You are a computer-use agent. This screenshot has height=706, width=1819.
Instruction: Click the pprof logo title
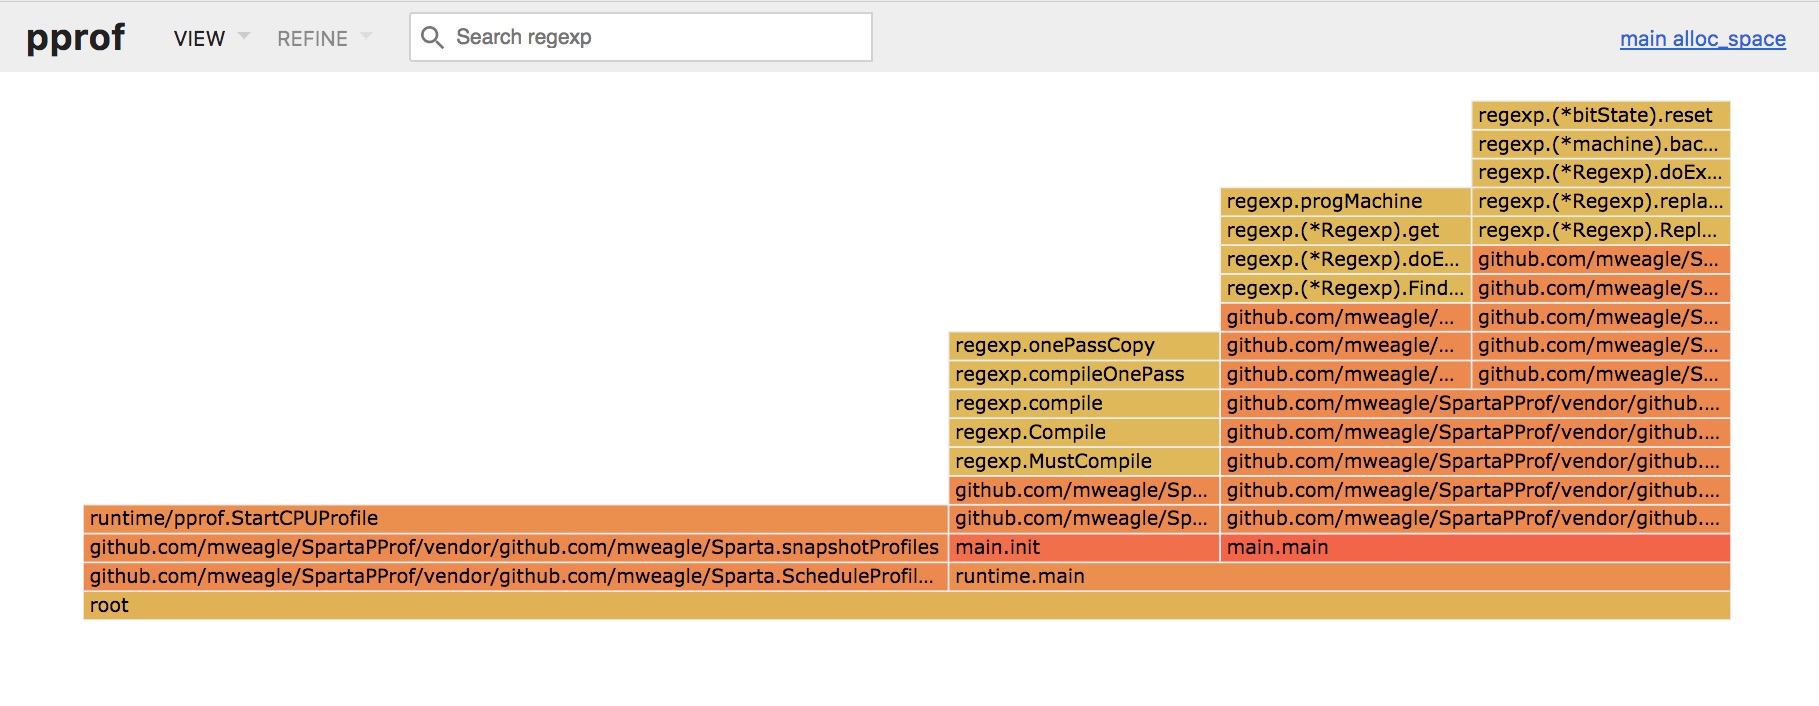[75, 38]
